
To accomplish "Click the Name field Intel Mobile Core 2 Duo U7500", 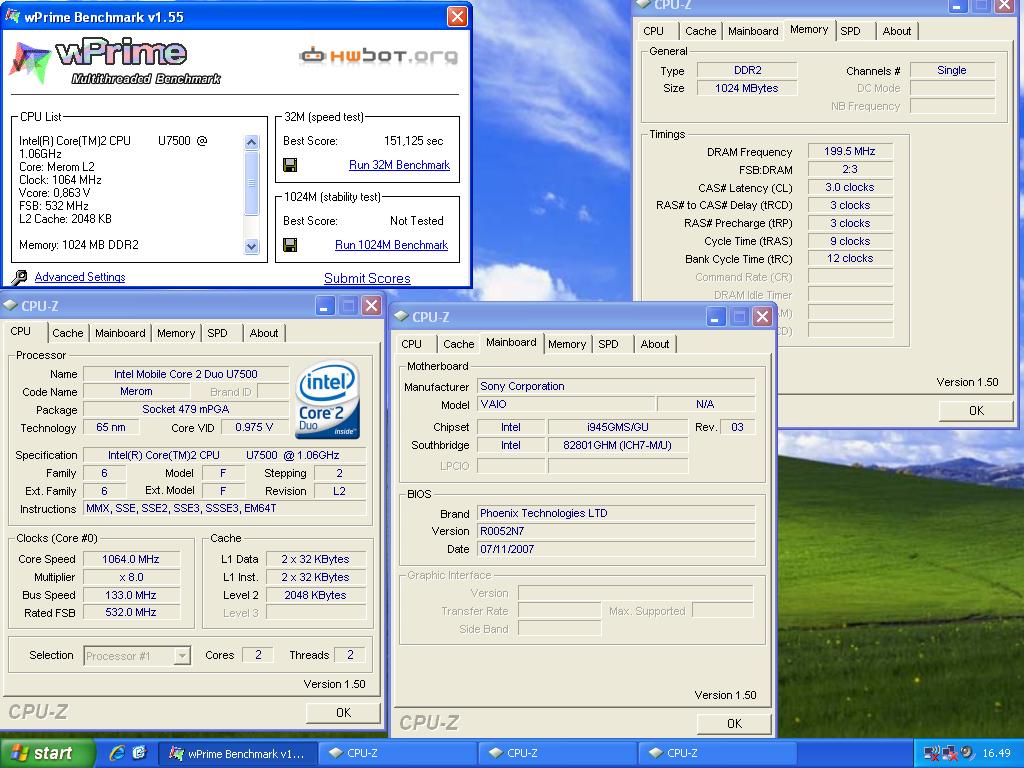I will [x=186, y=374].
